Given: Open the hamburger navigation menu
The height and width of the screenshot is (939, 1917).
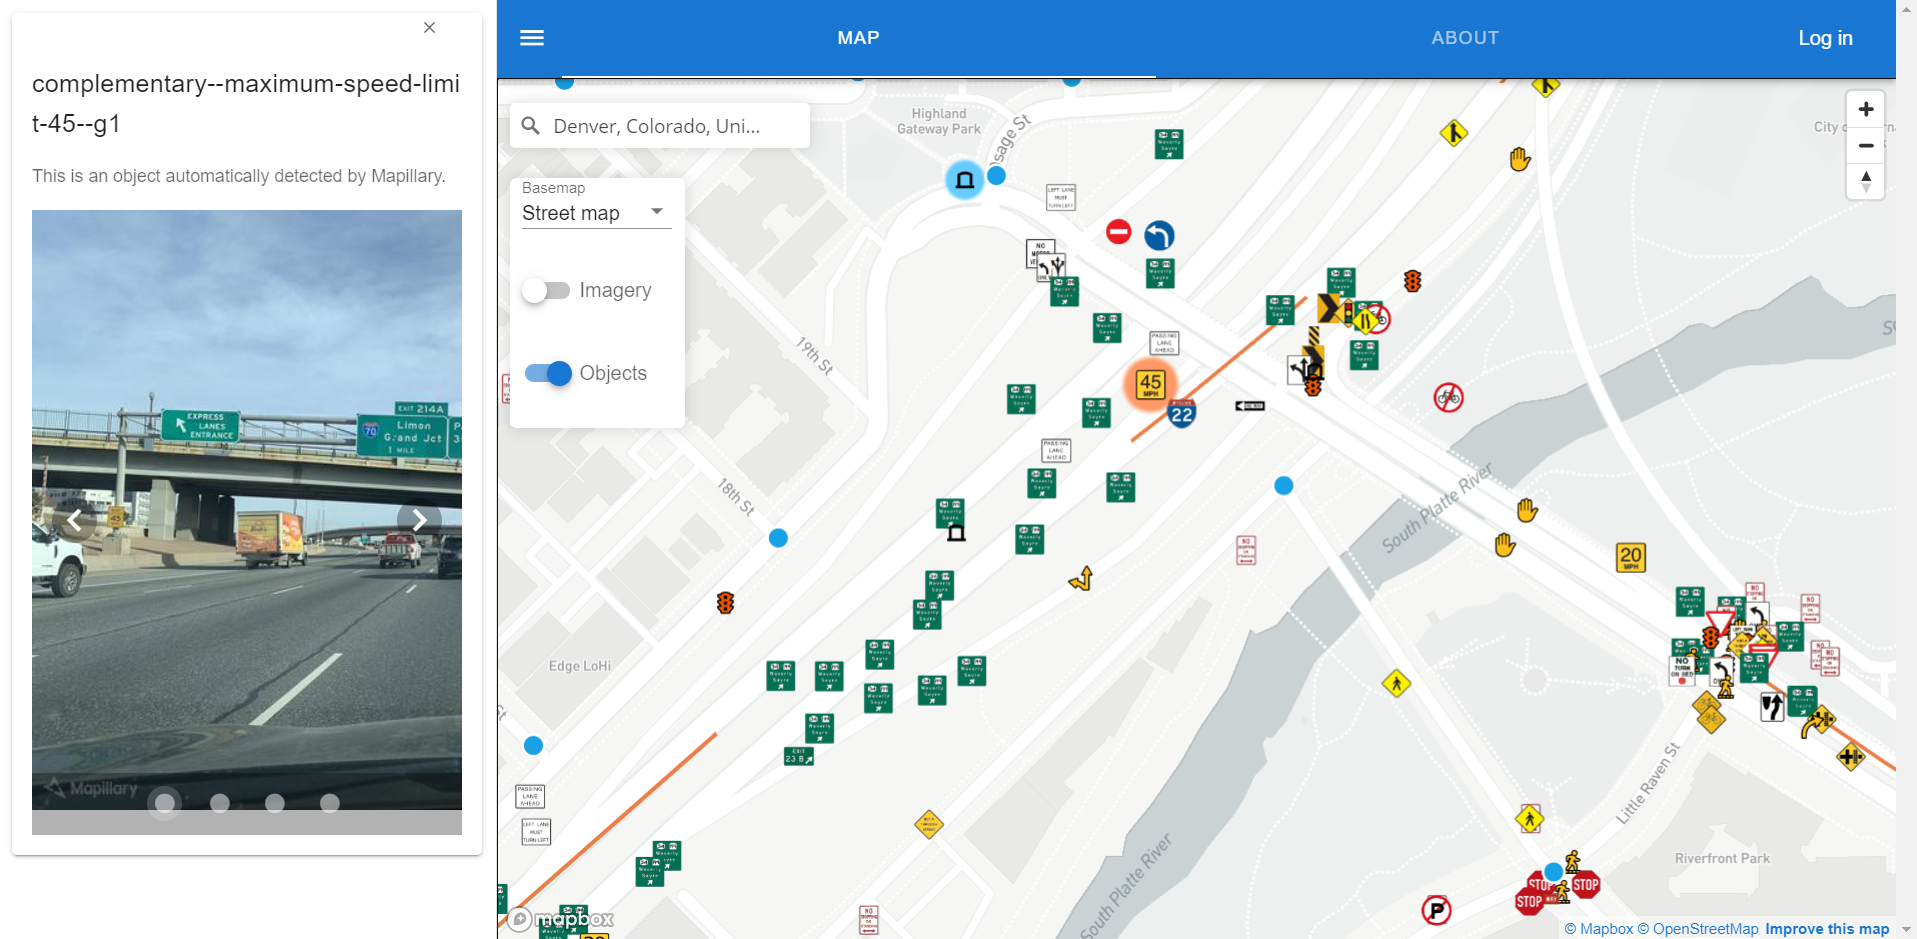Looking at the screenshot, I should 532,38.
